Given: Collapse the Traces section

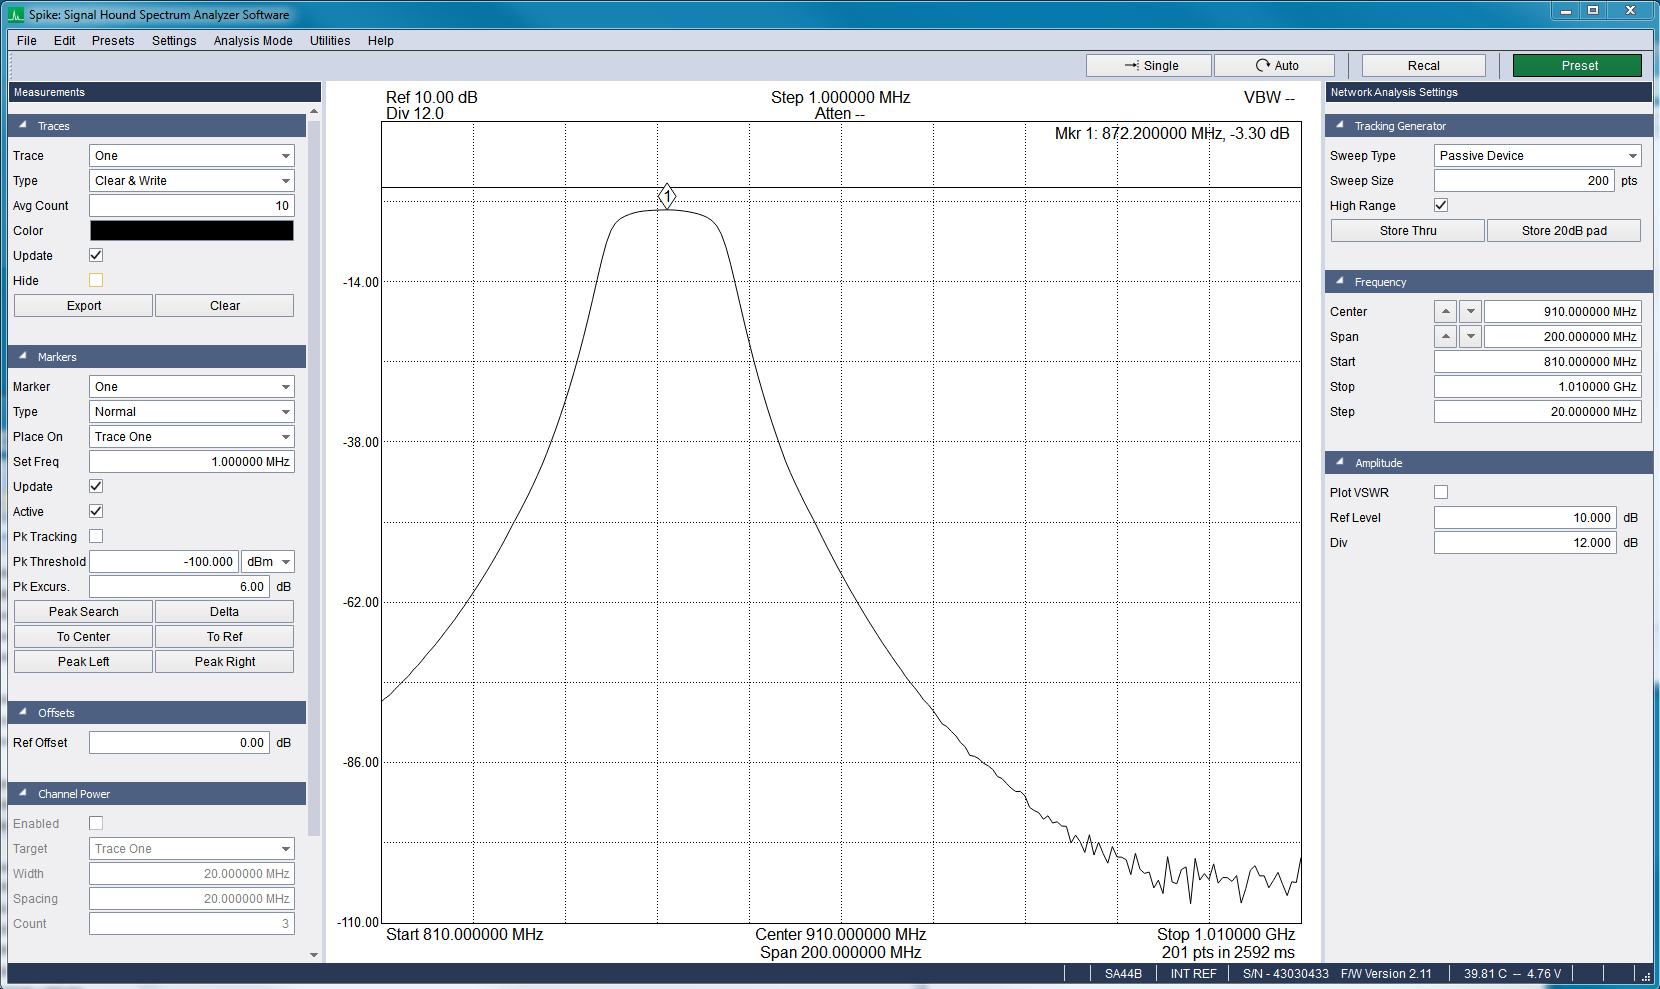Looking at the screenshot, I should click(22, 126).
